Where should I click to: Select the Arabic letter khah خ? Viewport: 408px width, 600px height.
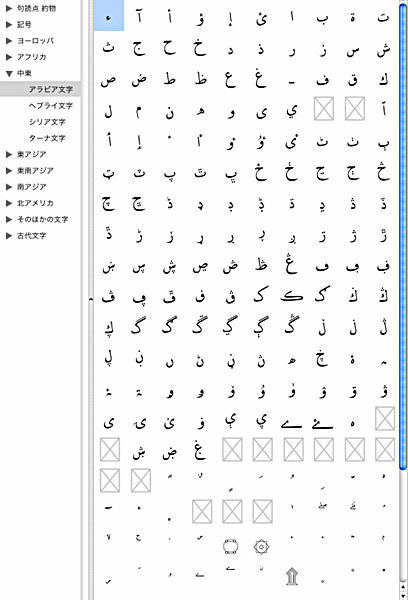click(200, 48)
